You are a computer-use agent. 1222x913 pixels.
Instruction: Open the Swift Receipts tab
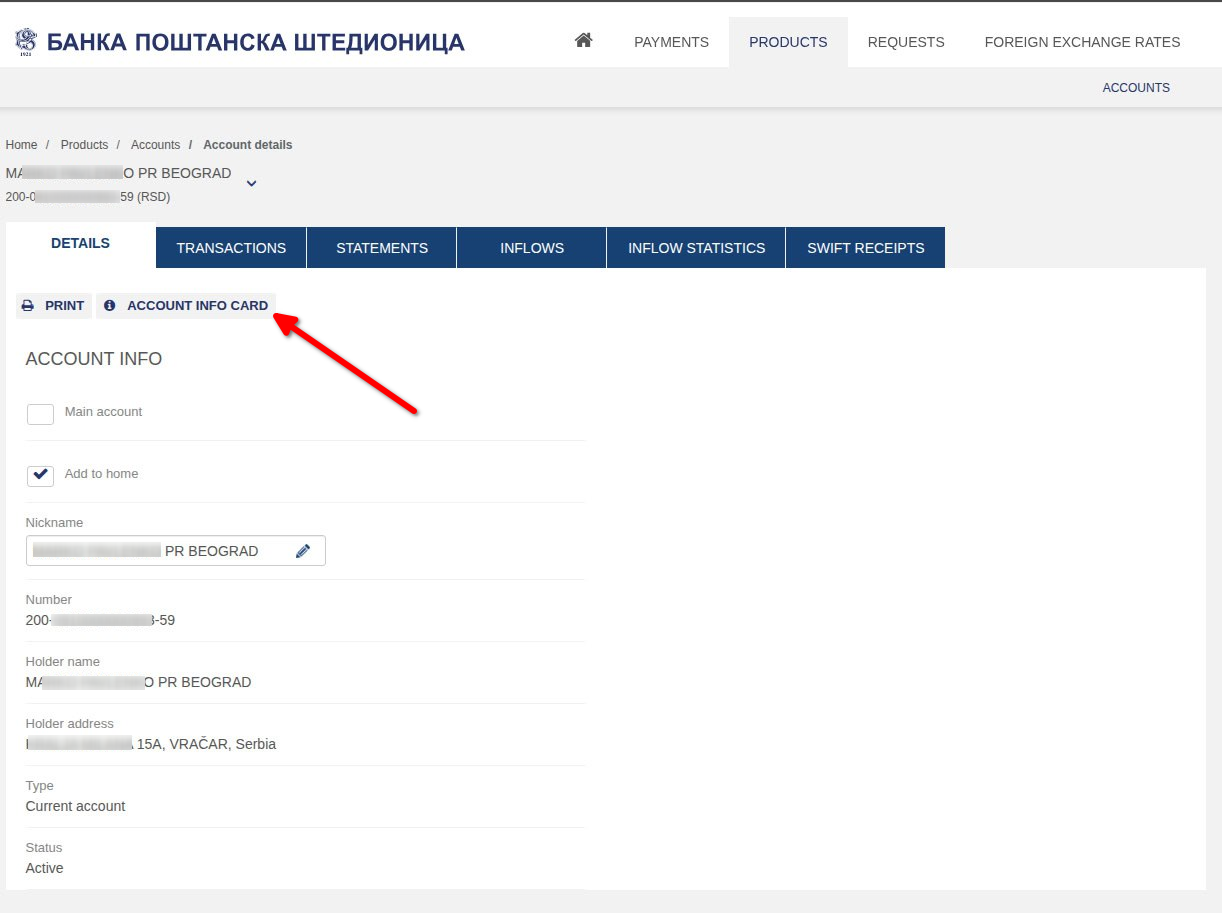click(865, 248)
